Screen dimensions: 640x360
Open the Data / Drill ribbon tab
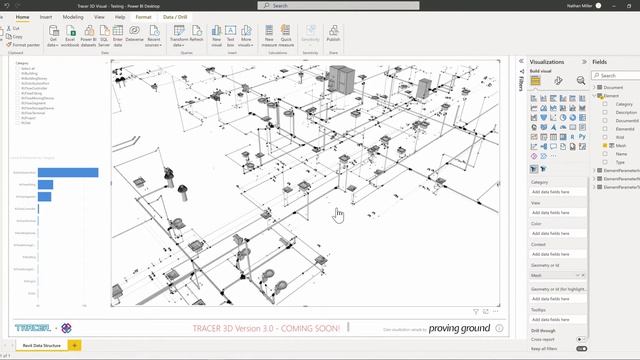175,17
